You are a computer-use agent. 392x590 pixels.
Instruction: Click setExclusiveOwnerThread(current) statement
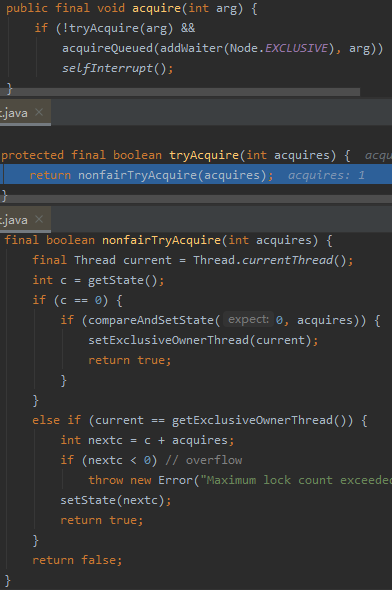(203, 340)
